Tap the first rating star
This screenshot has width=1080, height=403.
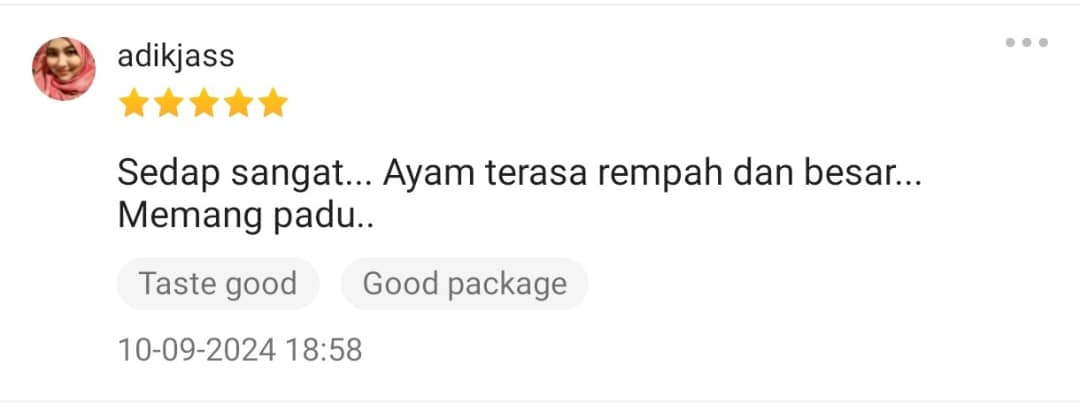[x=134, y=103]
